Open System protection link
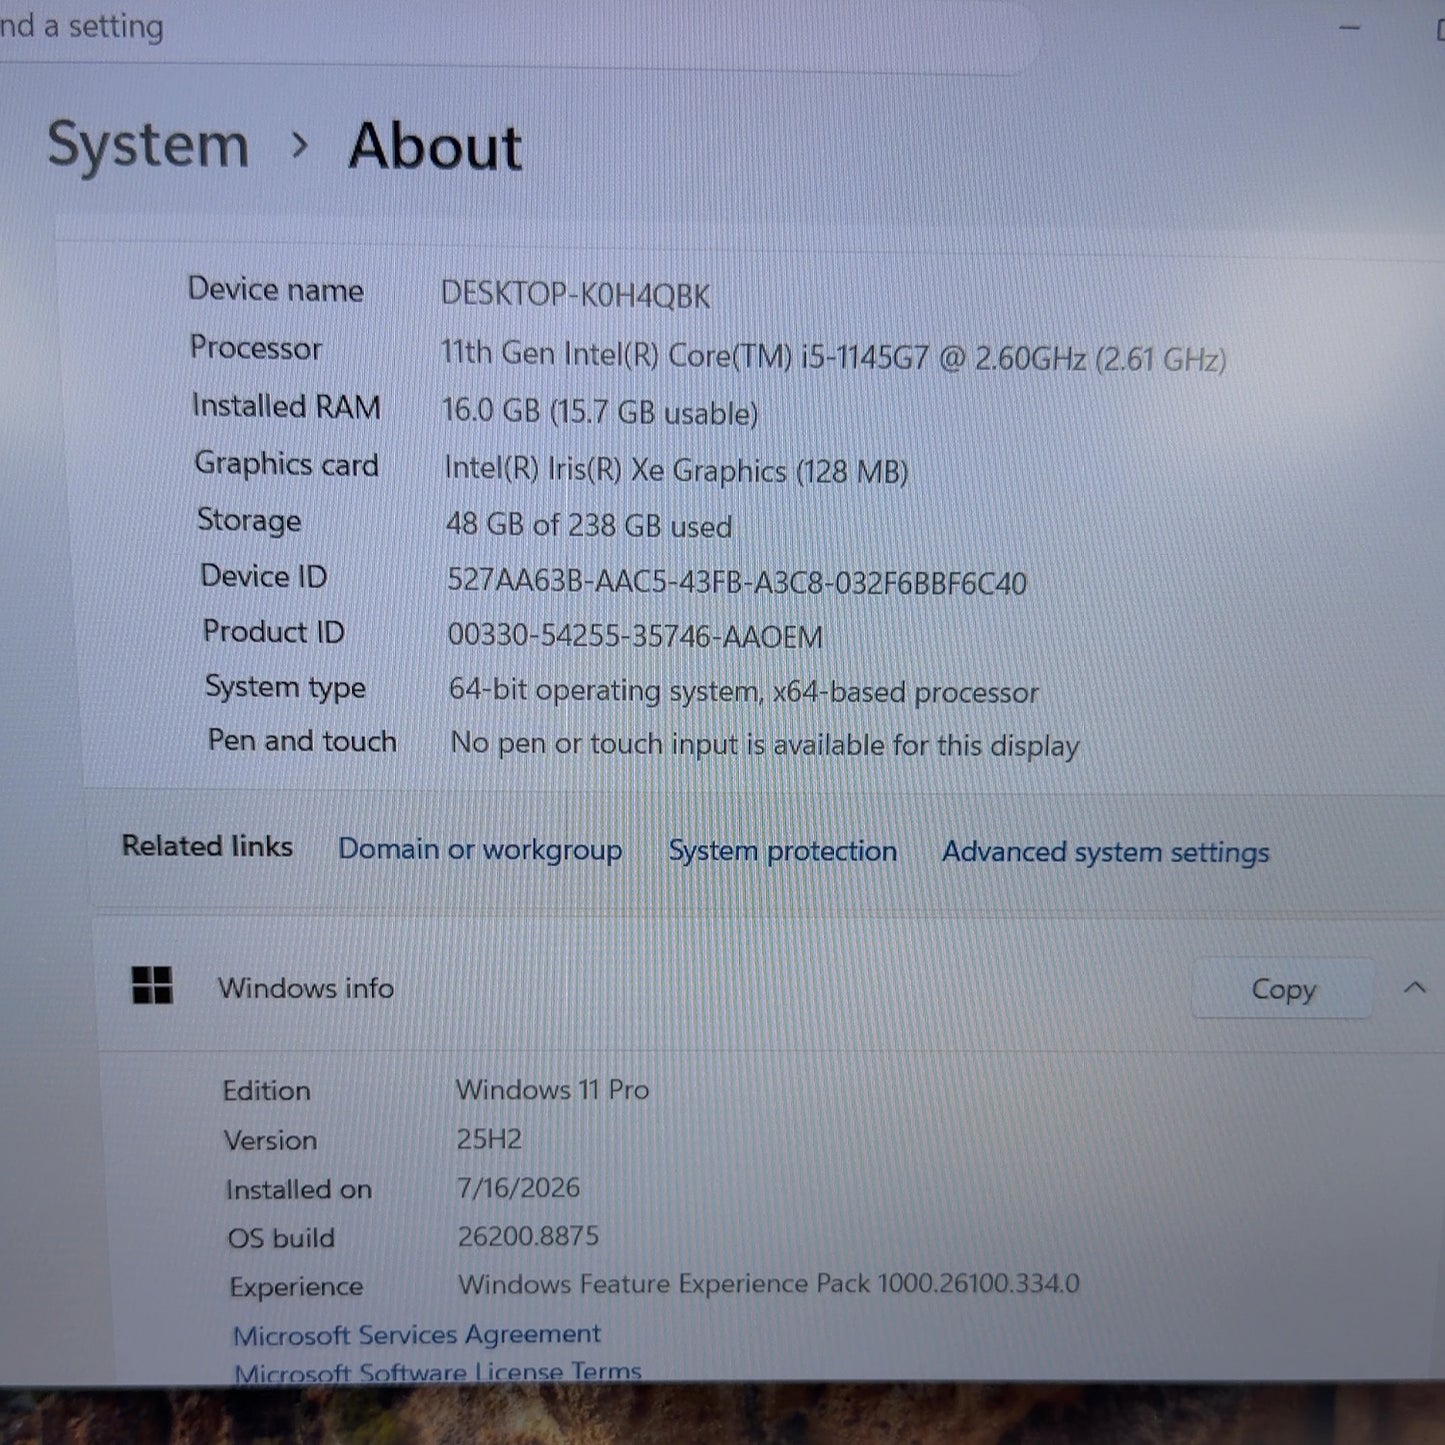This screenshot has width=1445, height=1445. [782, 851]
